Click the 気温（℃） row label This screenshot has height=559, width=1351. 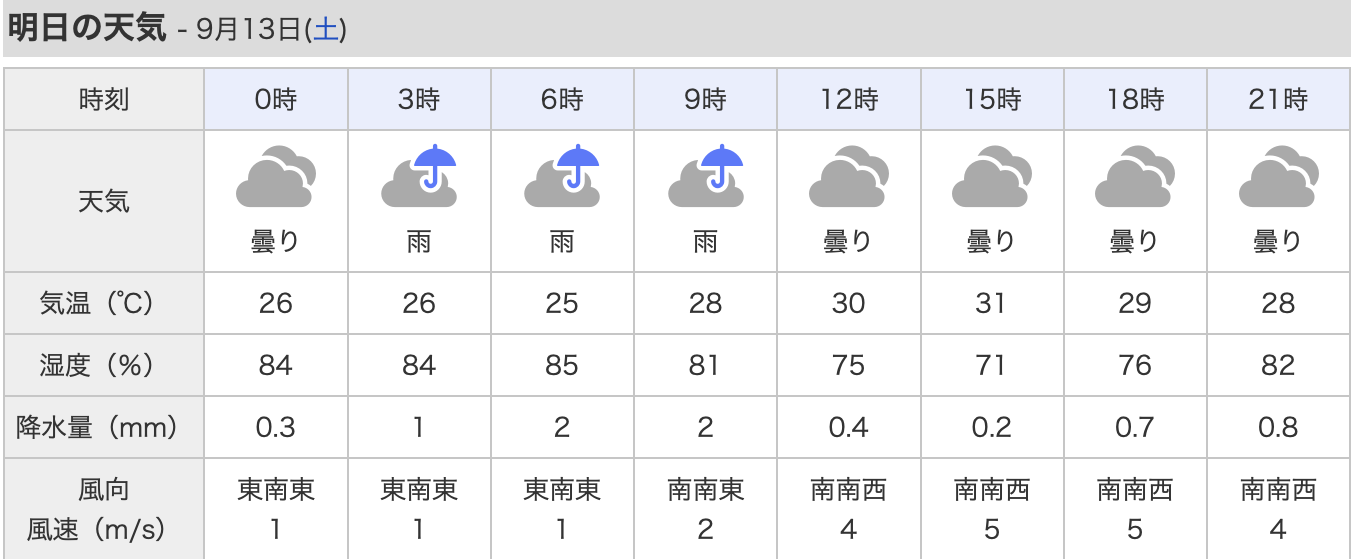[104, 303]
